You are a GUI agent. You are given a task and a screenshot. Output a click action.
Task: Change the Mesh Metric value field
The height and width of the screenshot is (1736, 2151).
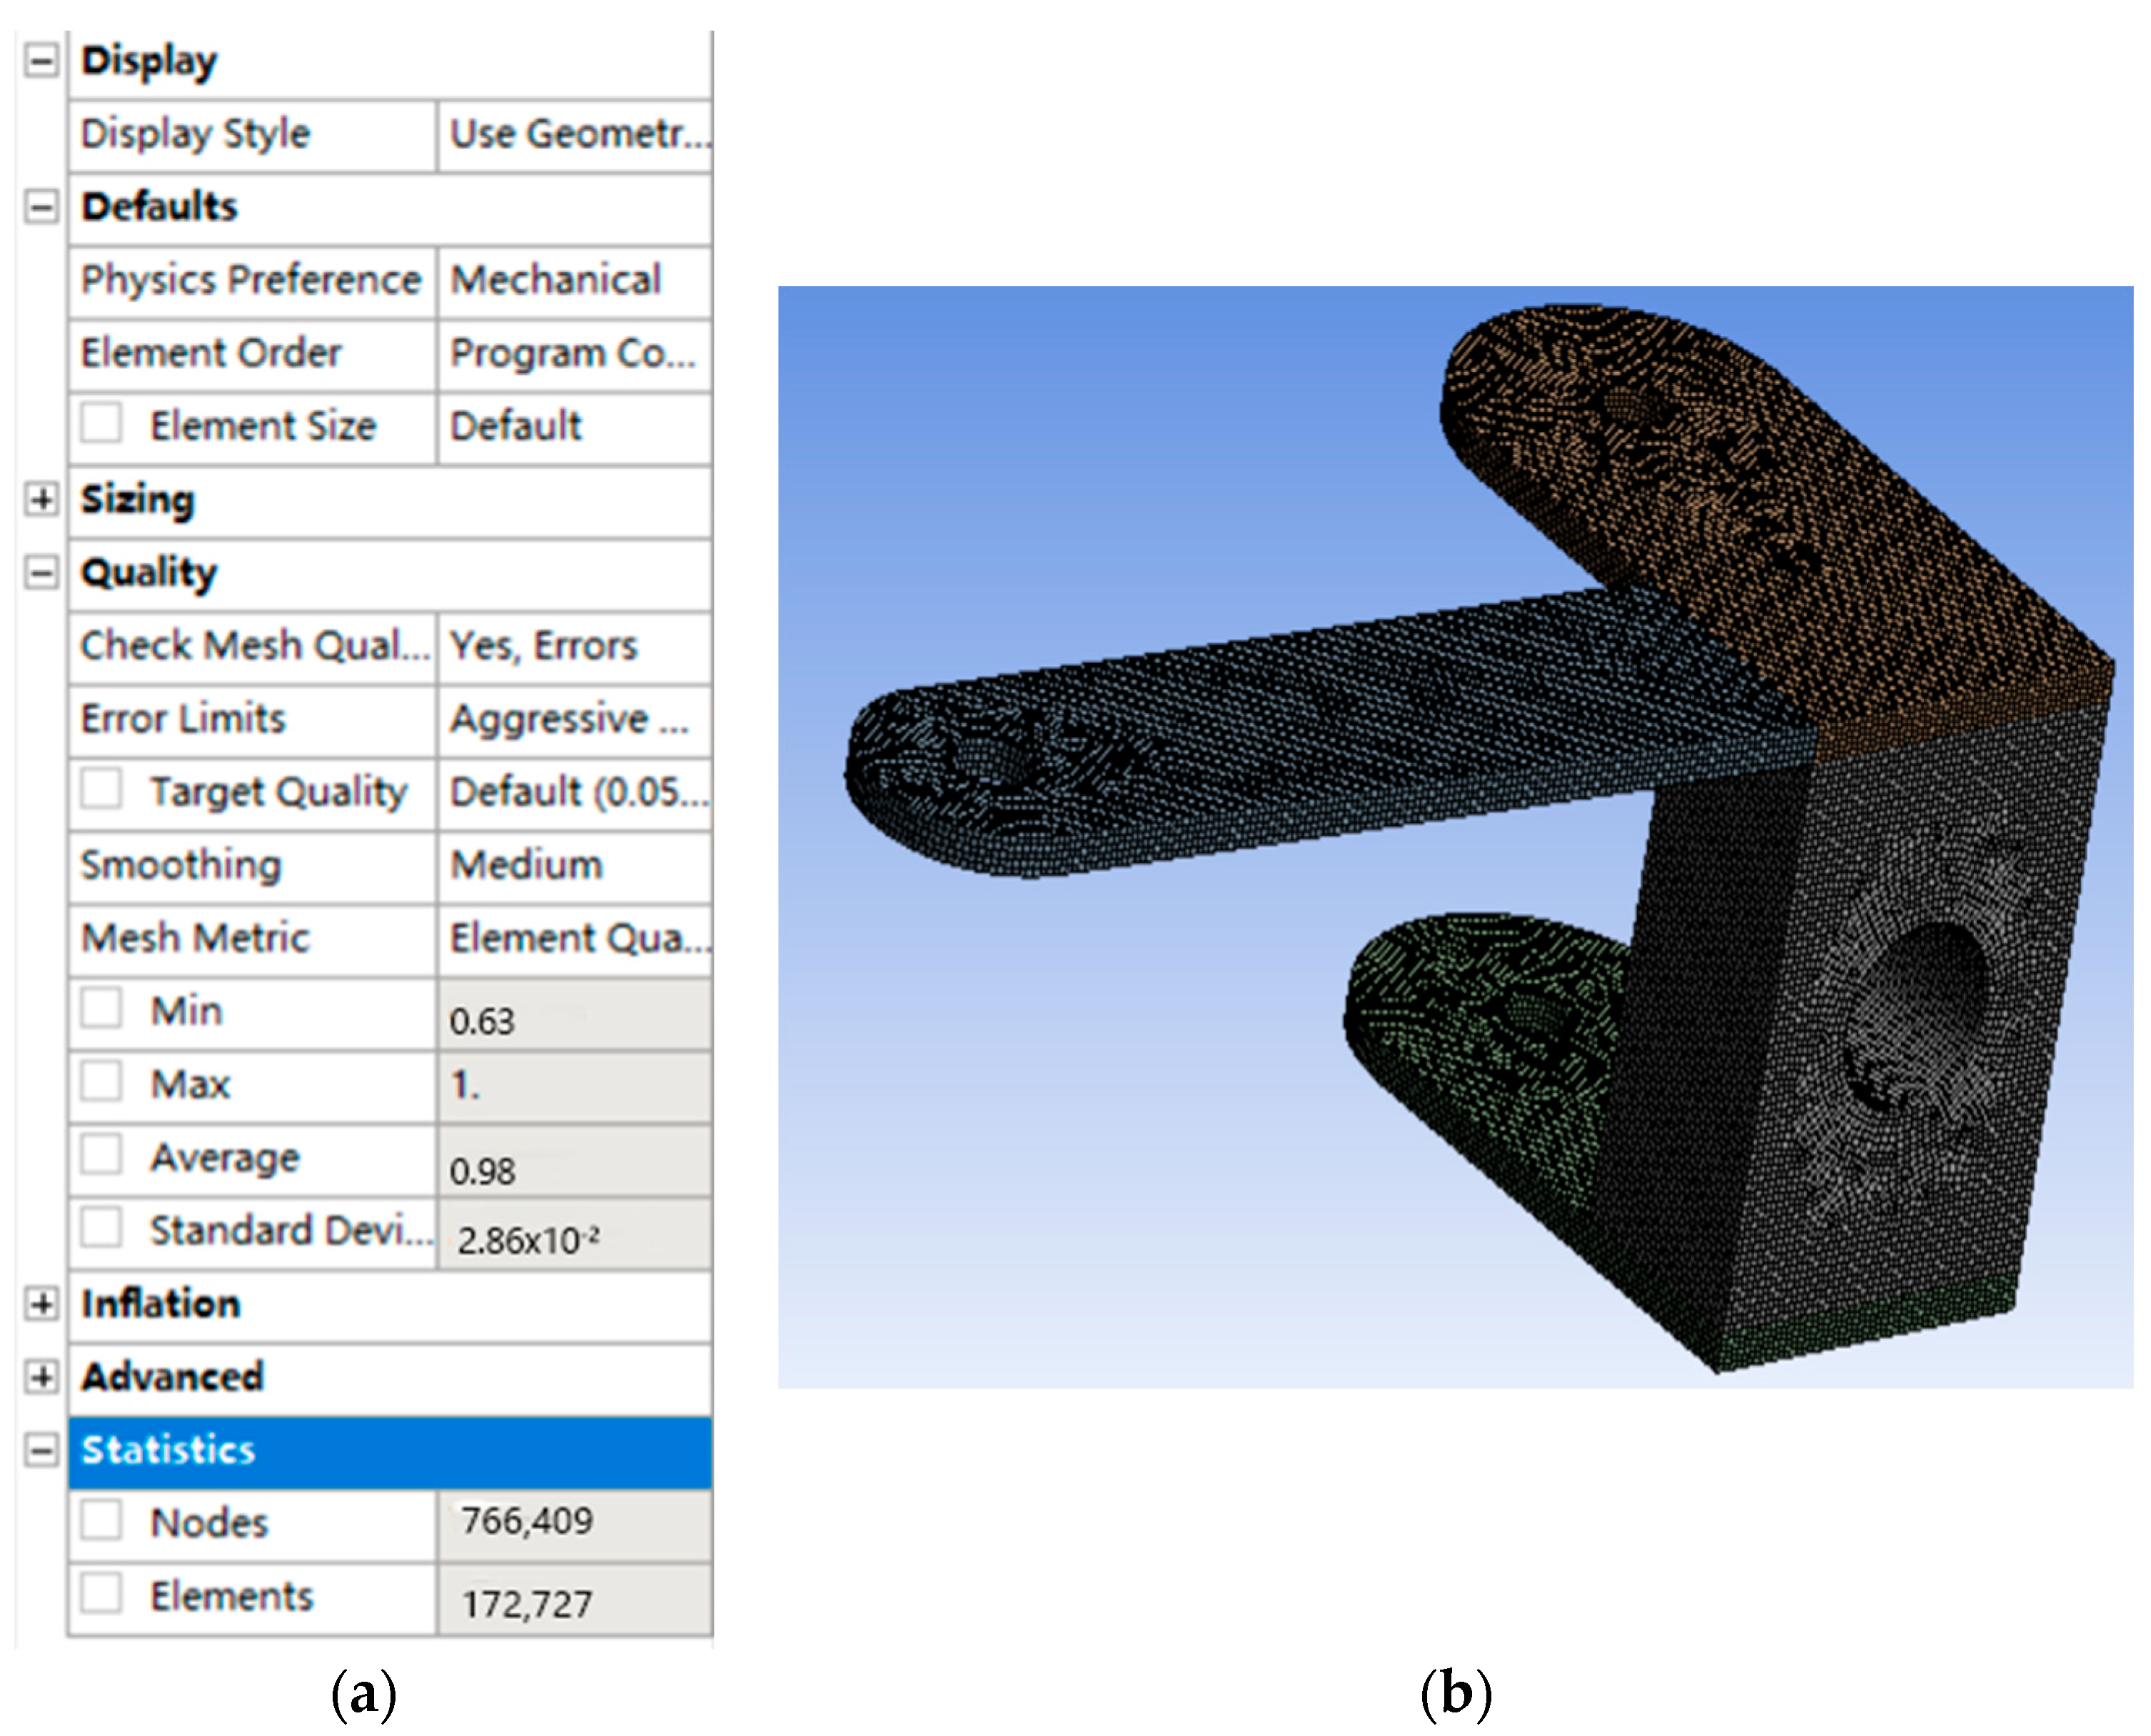(x=574, y=938)
